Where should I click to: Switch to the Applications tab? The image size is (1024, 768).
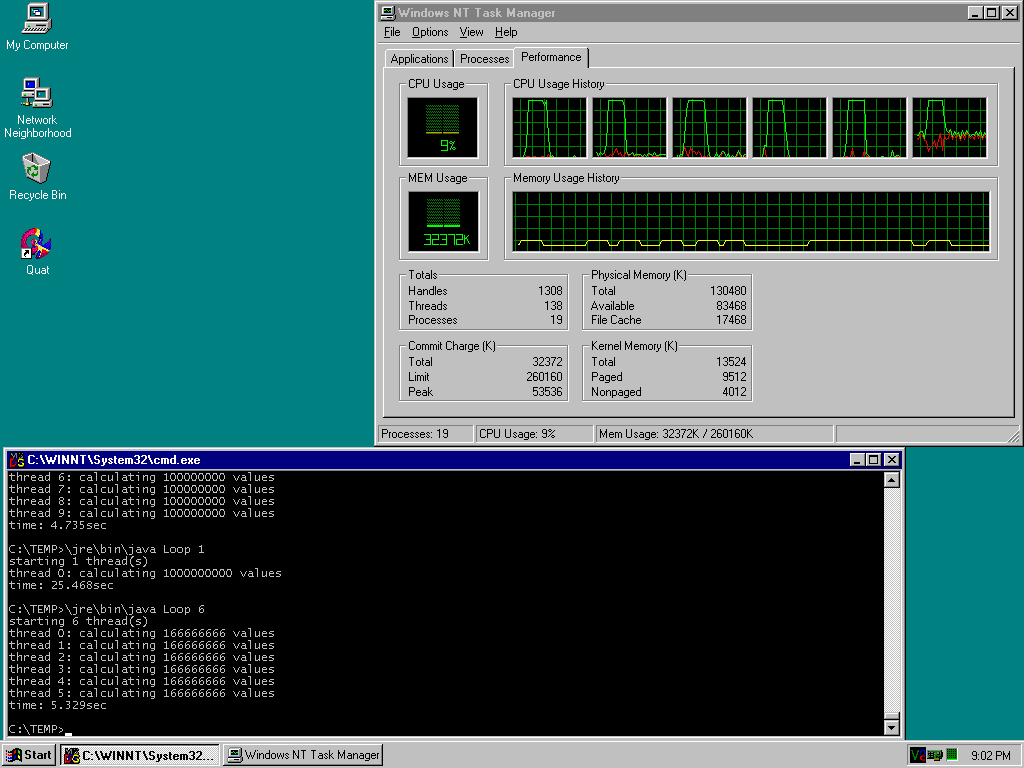419,59
